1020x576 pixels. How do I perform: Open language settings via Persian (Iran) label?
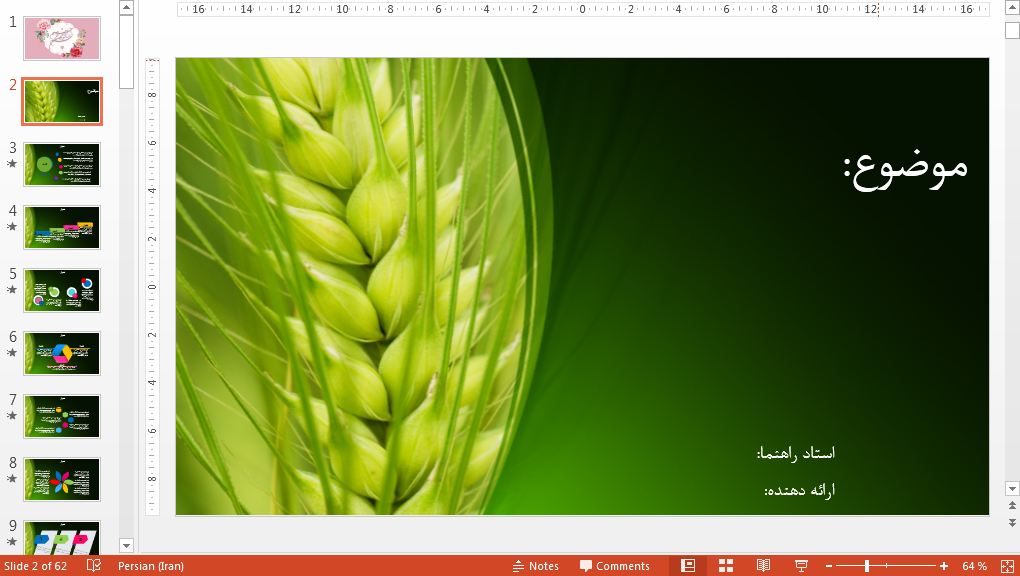point(150,565)
